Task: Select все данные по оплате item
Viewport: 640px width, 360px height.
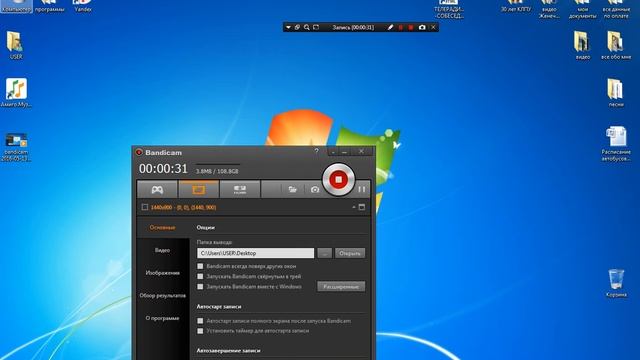Action: pyautogui.click(x=616, y=9)
